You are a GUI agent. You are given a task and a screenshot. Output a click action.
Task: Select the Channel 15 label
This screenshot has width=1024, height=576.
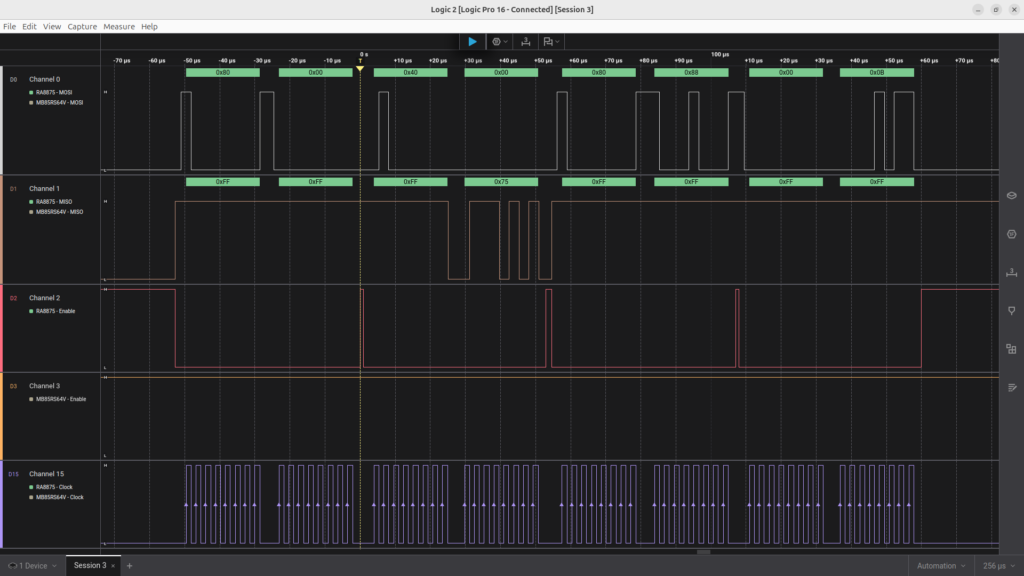click(46, 474)
